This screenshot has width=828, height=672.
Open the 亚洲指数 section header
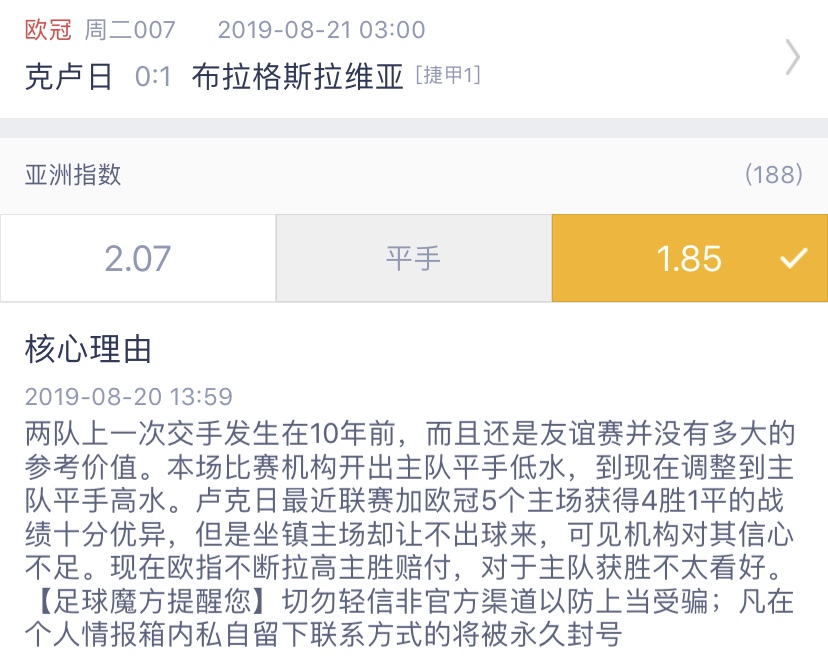(73, 175)
